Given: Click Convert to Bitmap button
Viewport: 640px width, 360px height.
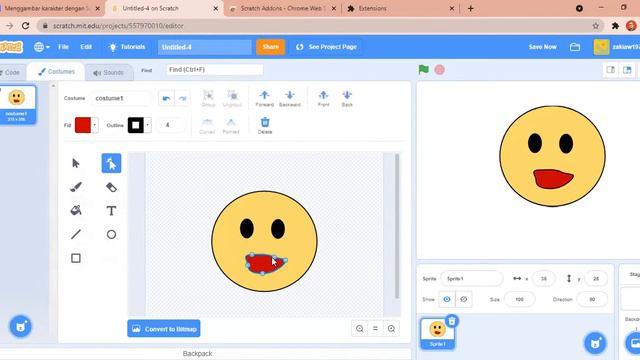Looking at the screenshot, I should (x=164, y=329).
